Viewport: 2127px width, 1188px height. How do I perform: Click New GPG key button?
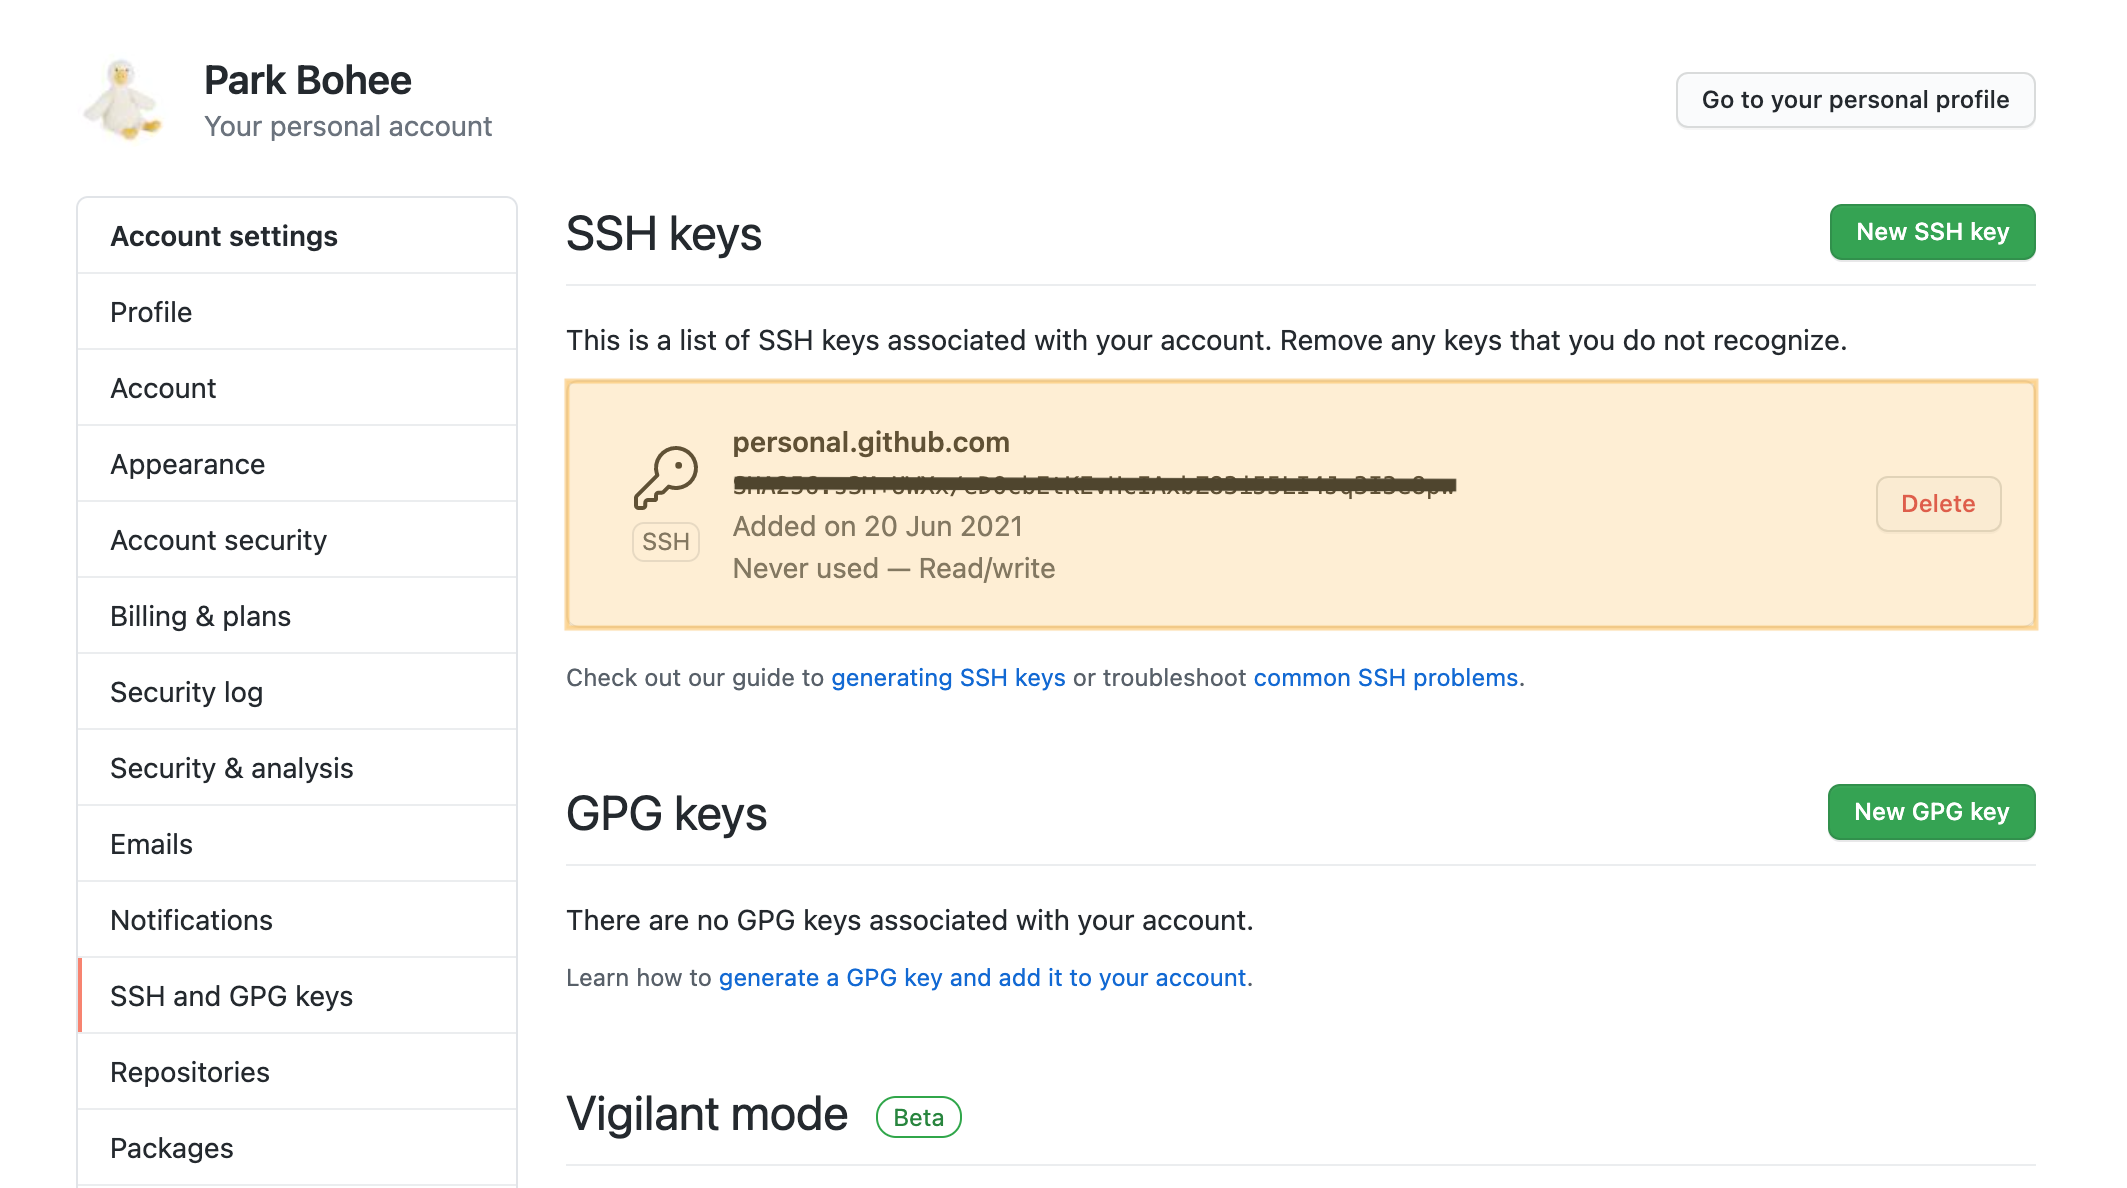coord(1930,811)
